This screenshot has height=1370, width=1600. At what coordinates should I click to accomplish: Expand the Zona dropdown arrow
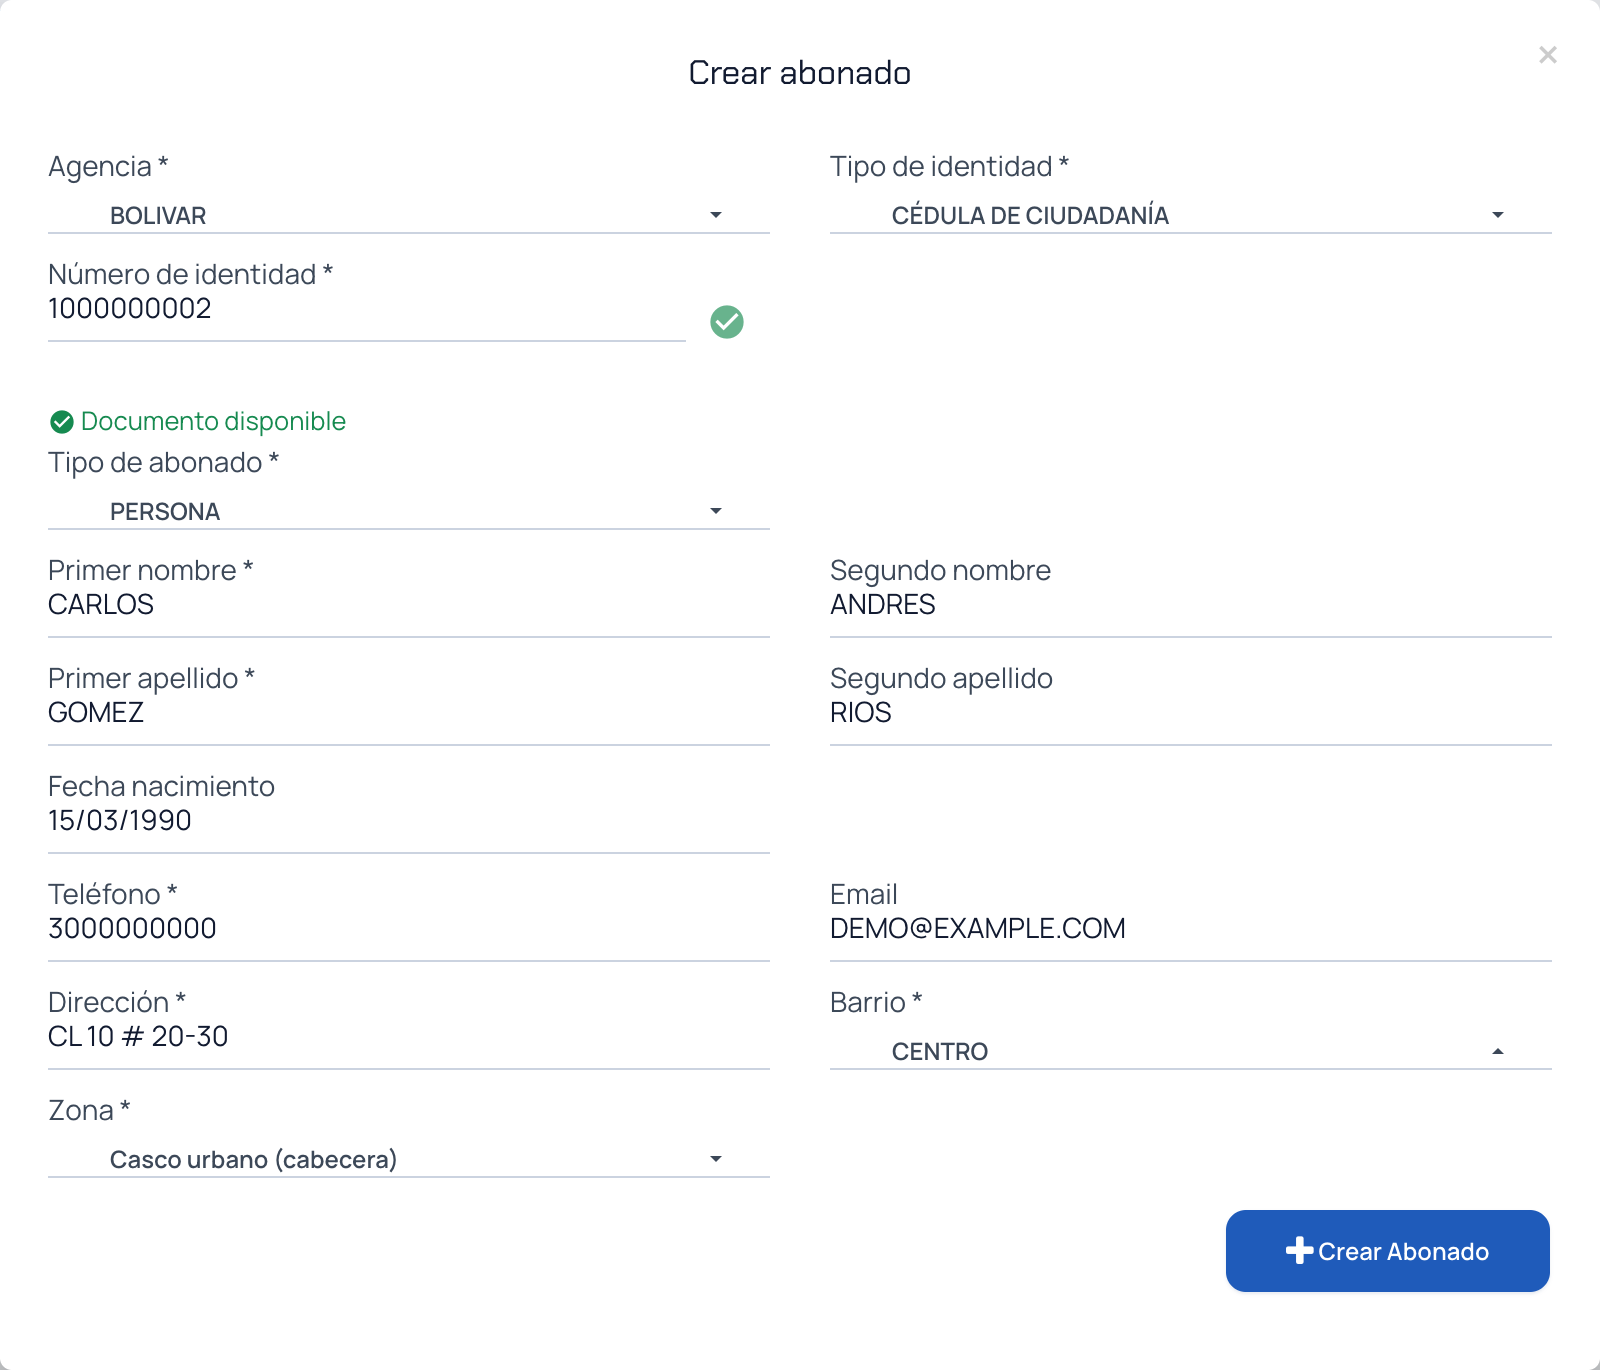point(716,1159)
